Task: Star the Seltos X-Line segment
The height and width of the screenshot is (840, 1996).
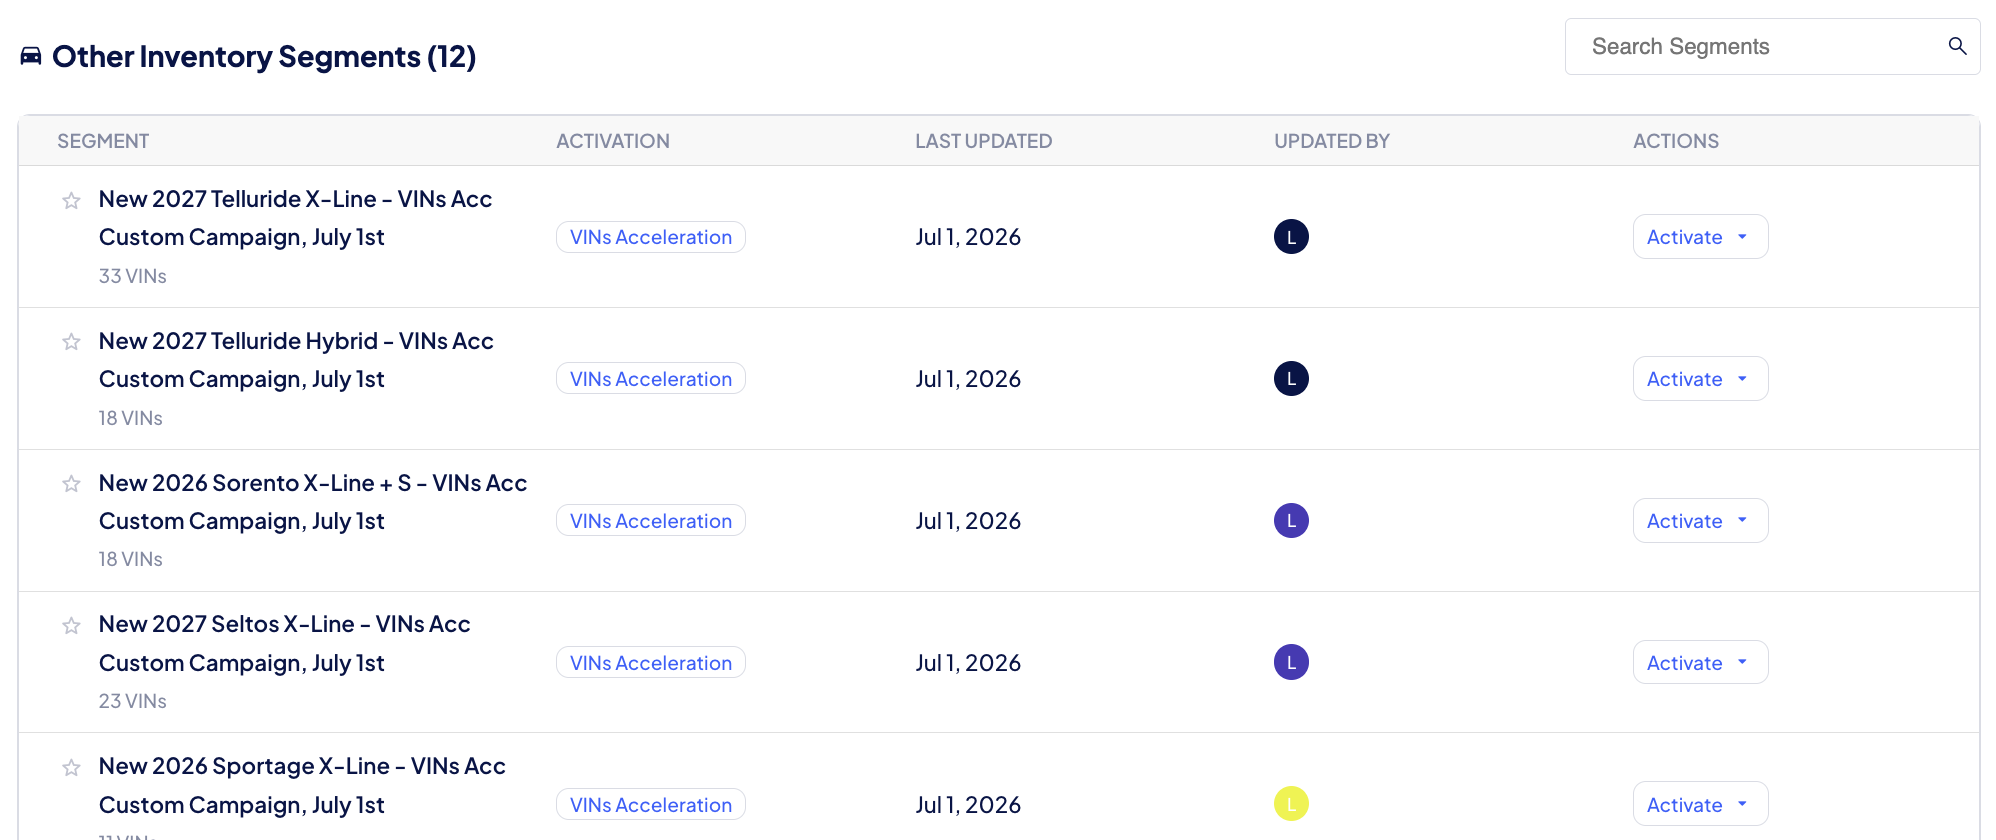Action: [x=71, y=626]
